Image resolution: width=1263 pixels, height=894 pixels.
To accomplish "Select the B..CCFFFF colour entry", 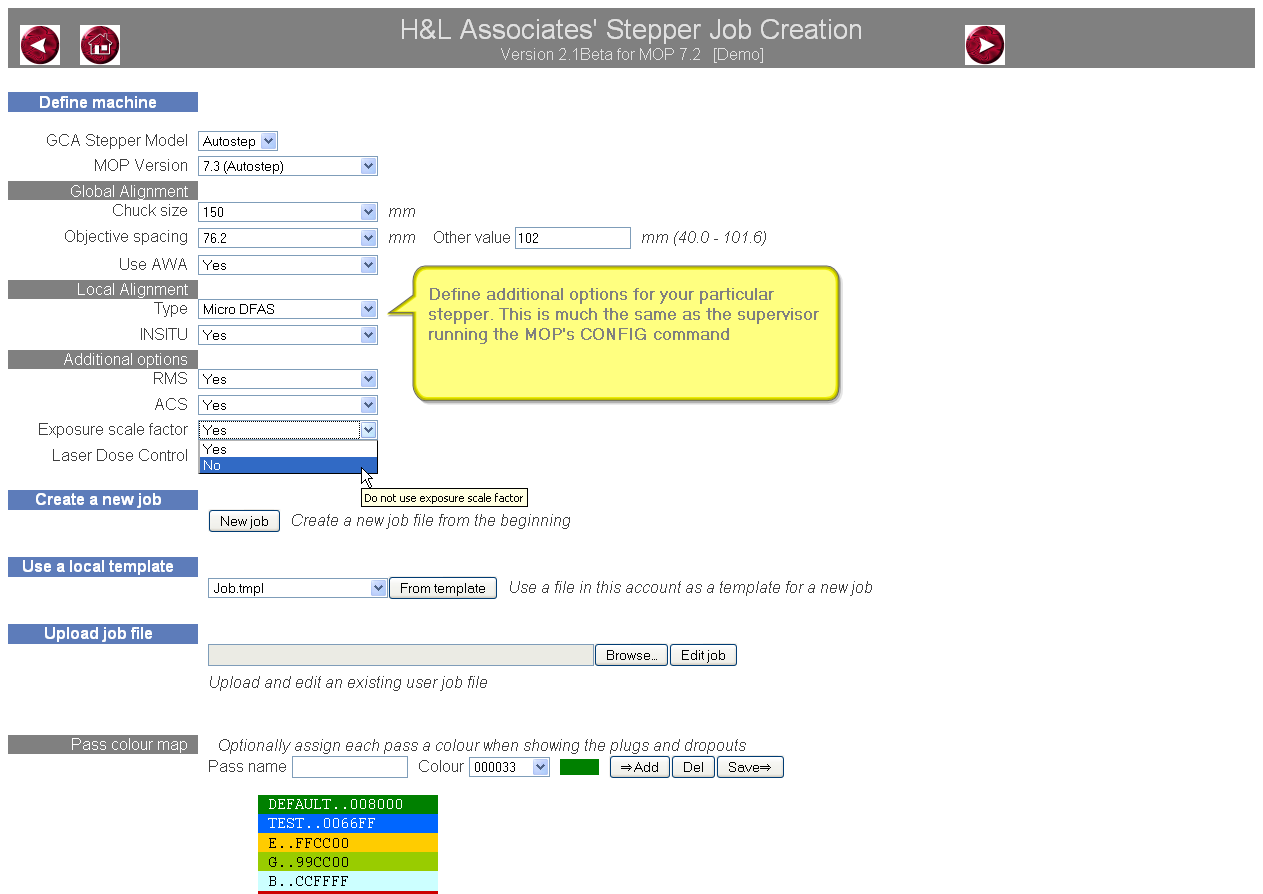I will point(348,881).
